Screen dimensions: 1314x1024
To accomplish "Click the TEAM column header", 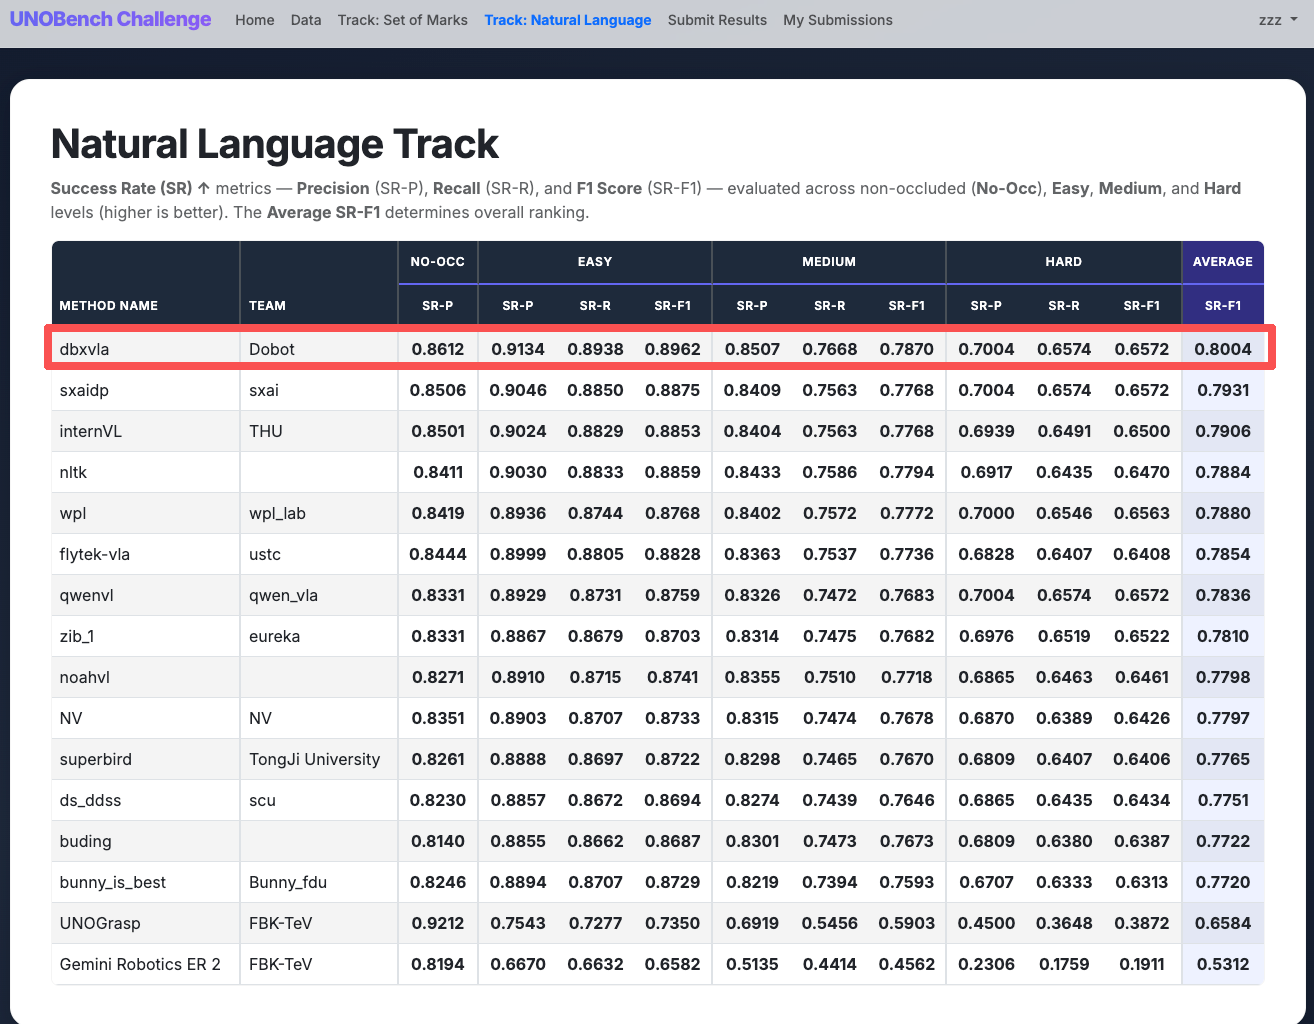I will (267, 305).
